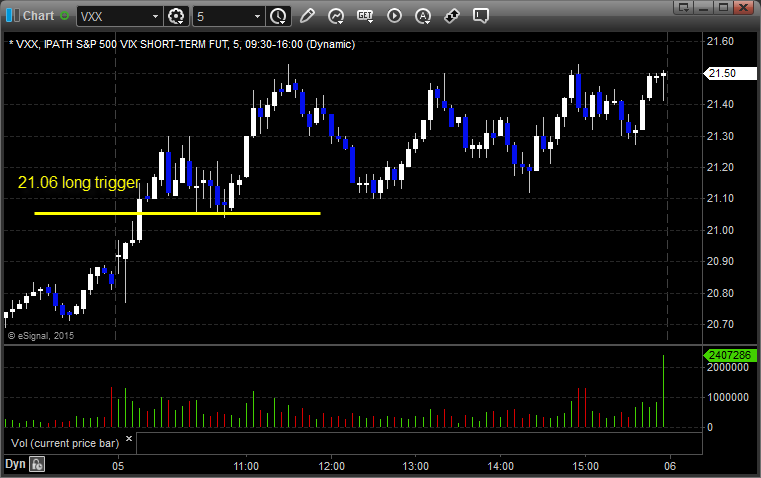Open the GET tools menu
This screenshot has width=761, height=478.
[365, 16]
